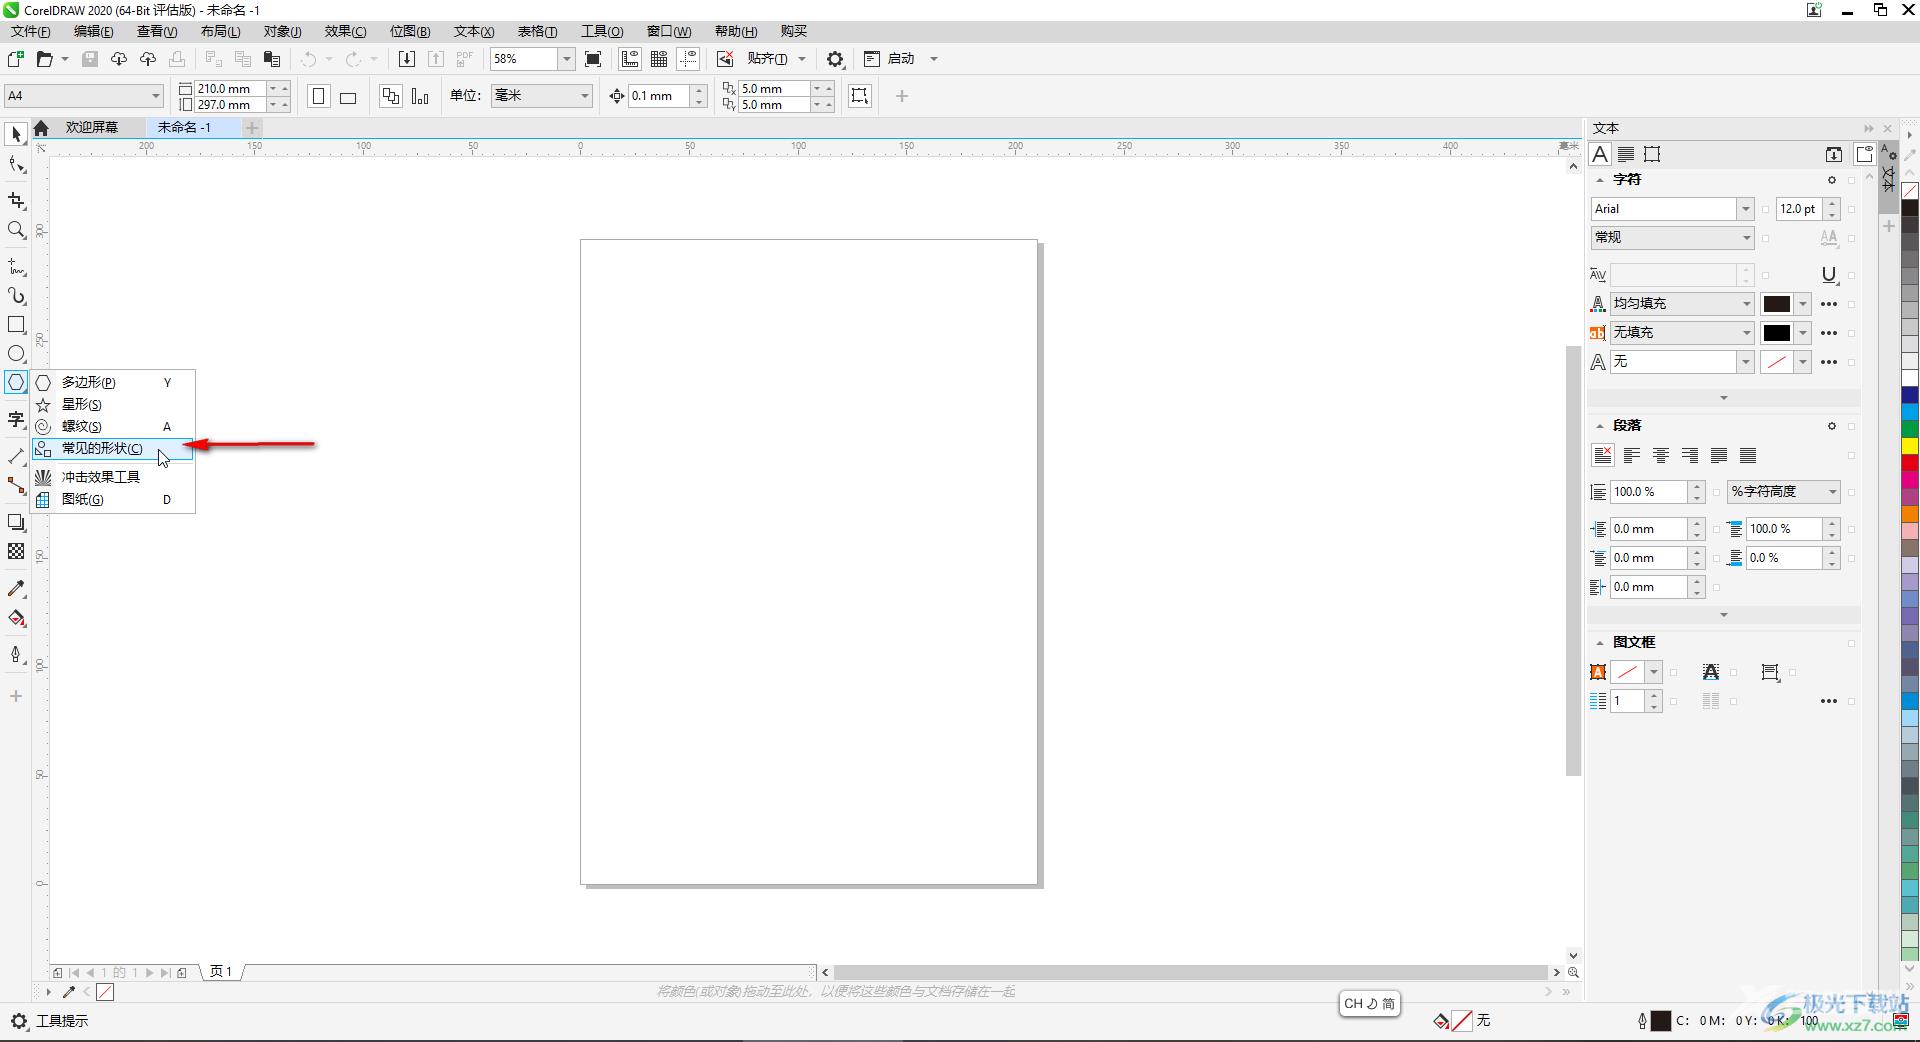
Task: Select the Transparency checker tool
Action: click(x=16, y=551)
